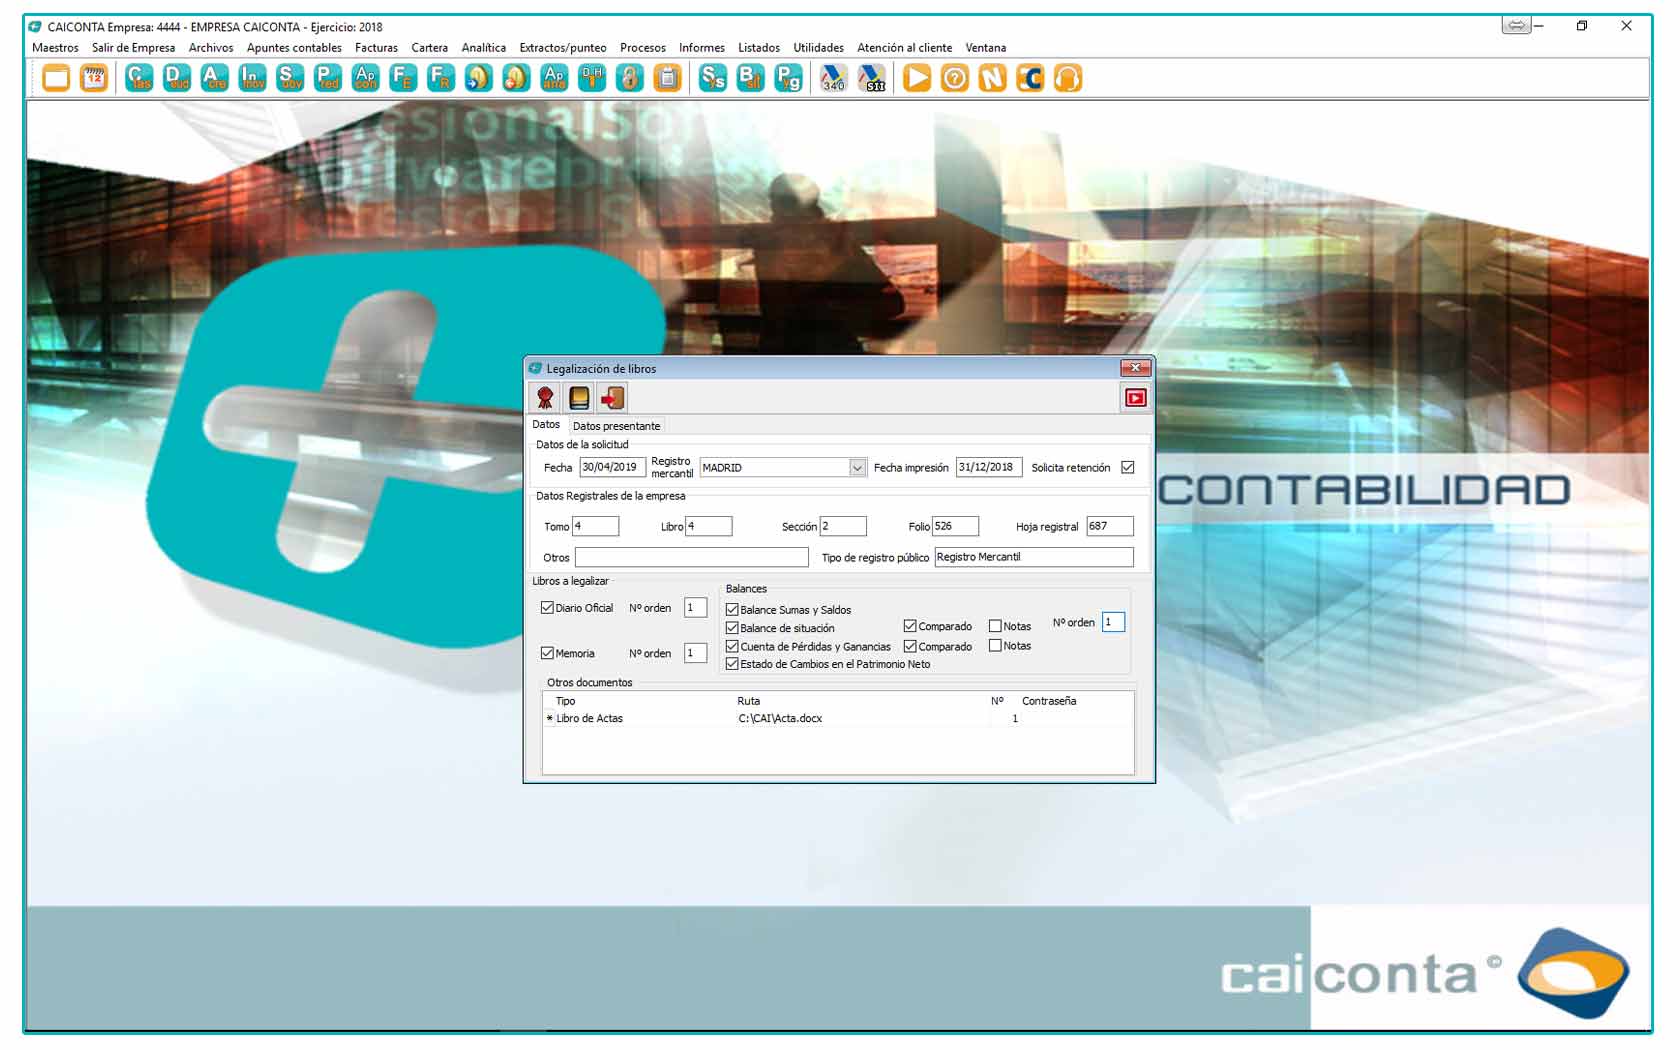The image size is (1680, 1050).
Task: Expand the Registro mercantil MADRID dropdown
Action: click(857, 468)
